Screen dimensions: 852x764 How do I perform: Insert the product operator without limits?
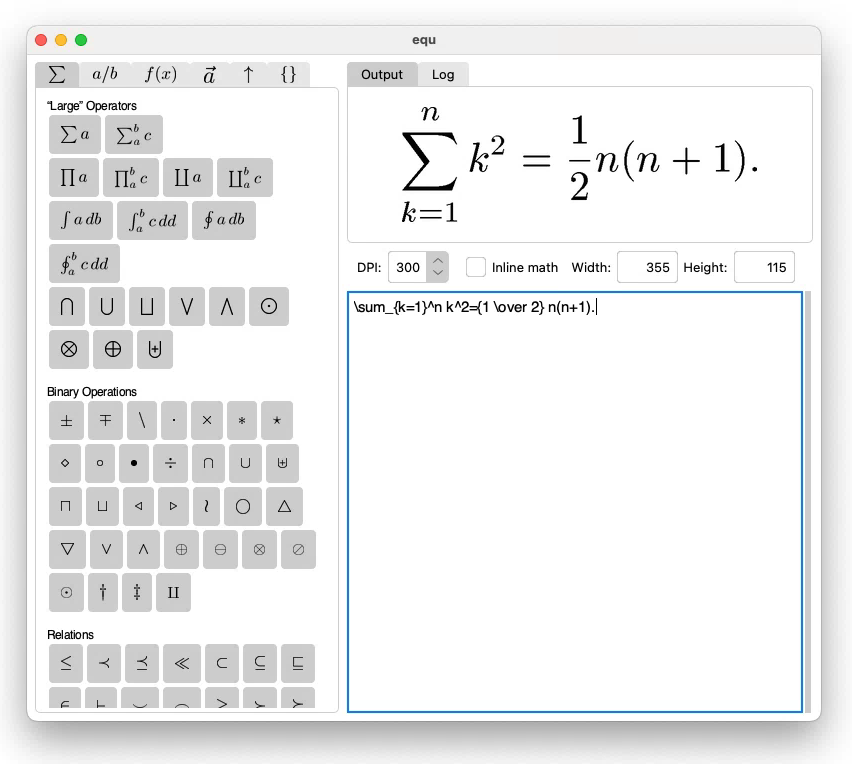tap(74, 177)
